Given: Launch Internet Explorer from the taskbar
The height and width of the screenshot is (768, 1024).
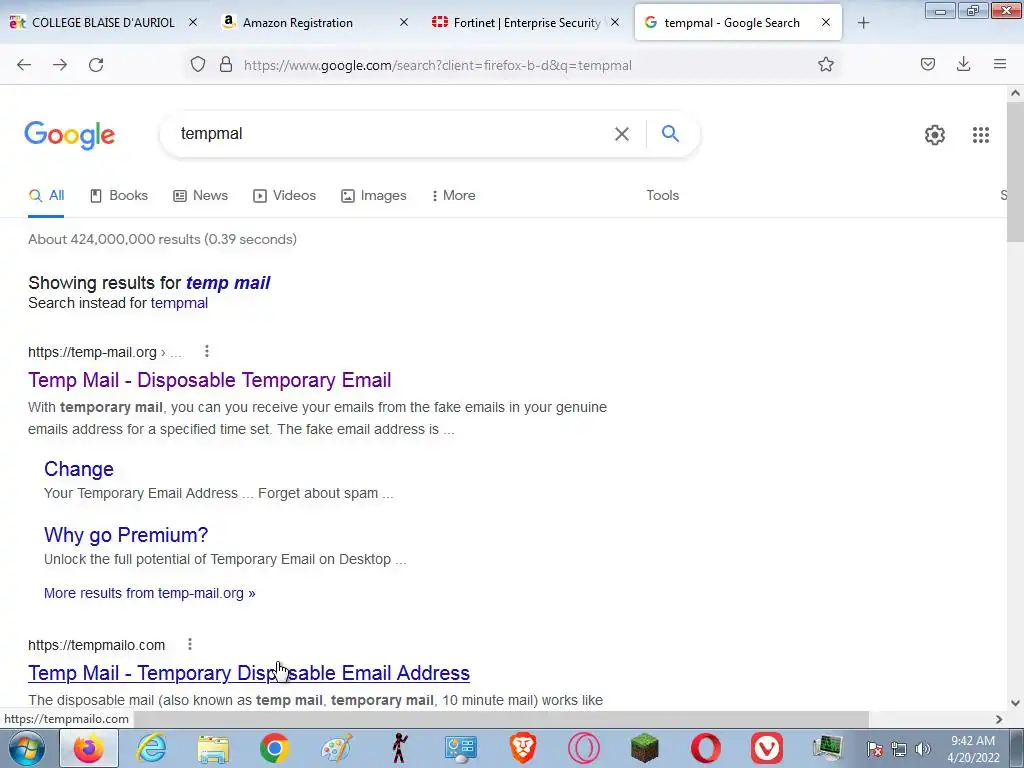Looking at the screenshot, I should [150, 748].
